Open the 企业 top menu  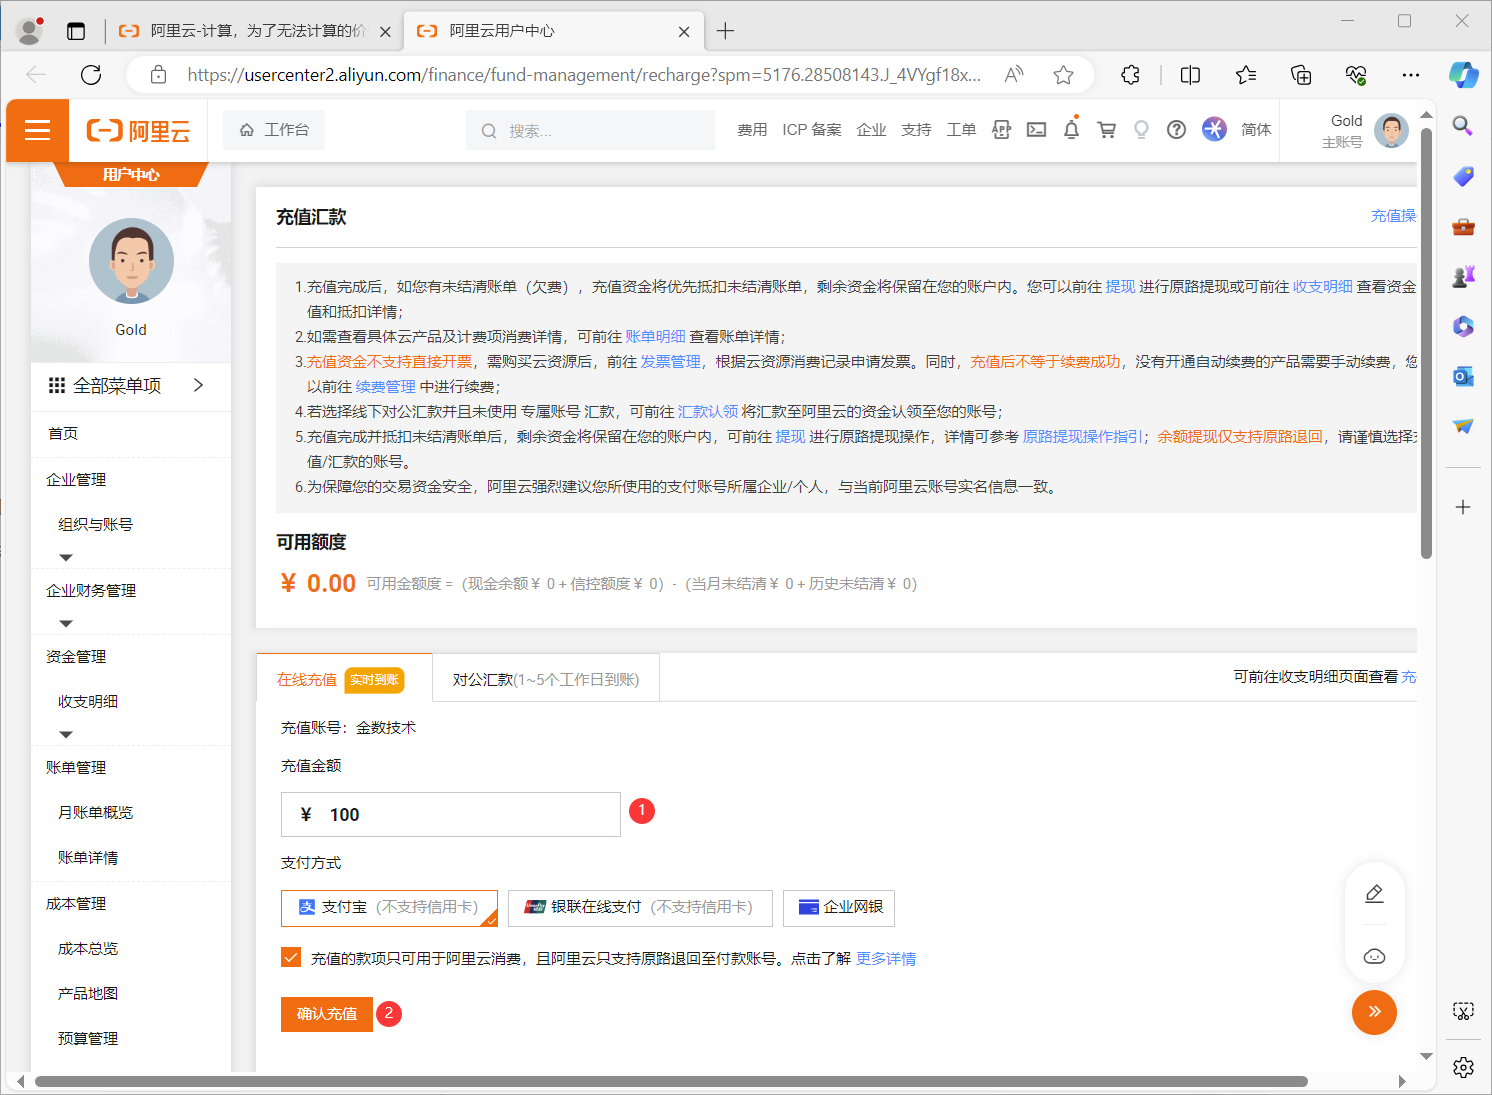(x=871, y=130)
